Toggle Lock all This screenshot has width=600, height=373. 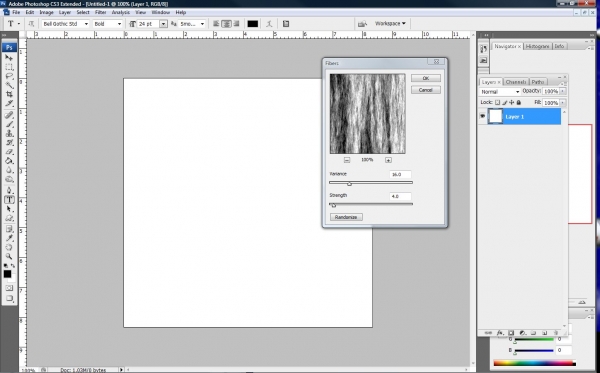518,103
